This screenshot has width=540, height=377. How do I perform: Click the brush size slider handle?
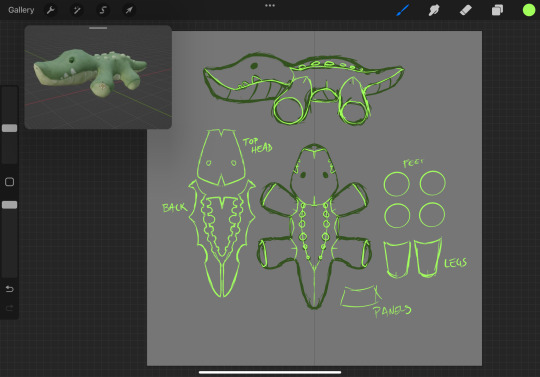(10, 128)
